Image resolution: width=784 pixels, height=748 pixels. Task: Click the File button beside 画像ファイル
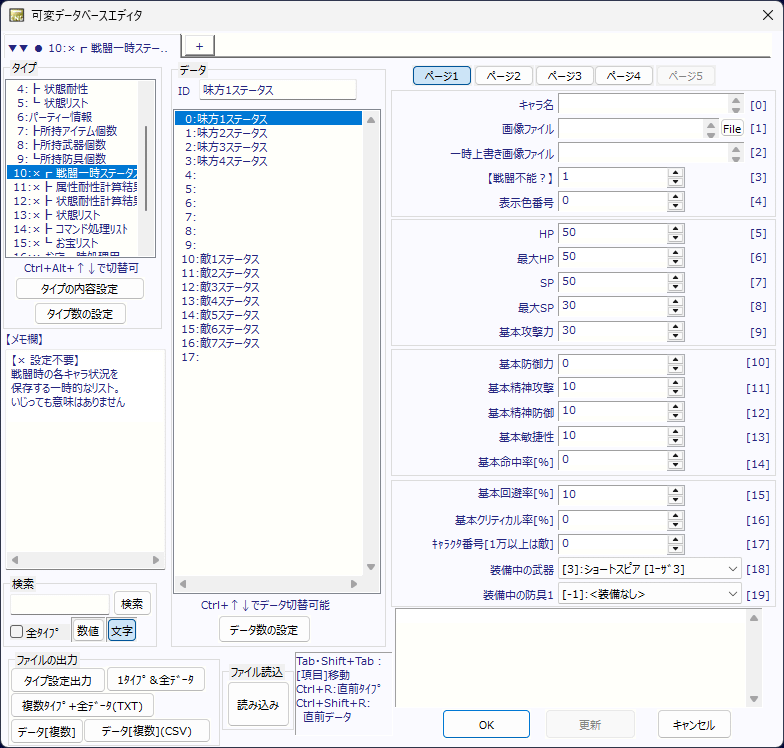coord(732,128)
